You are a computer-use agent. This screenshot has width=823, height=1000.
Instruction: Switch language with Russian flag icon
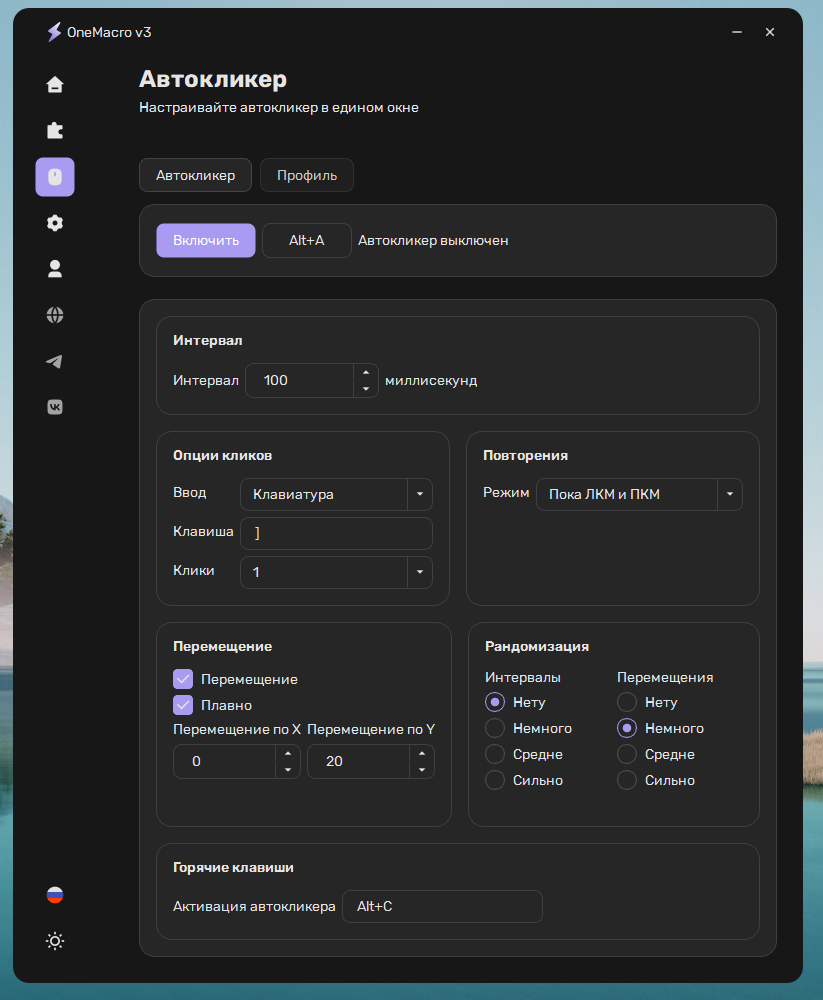(55, 895)
